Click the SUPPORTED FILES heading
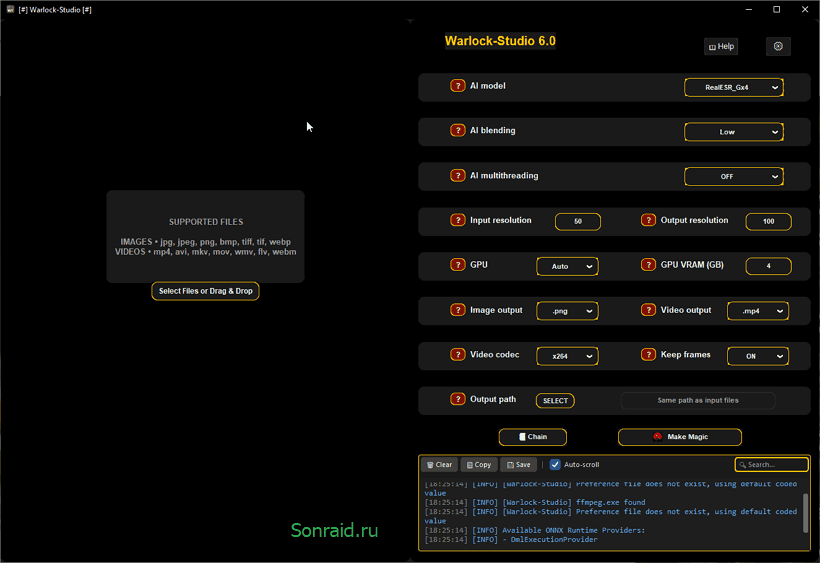Screen dimensions: 820x563 coord(206,222)
